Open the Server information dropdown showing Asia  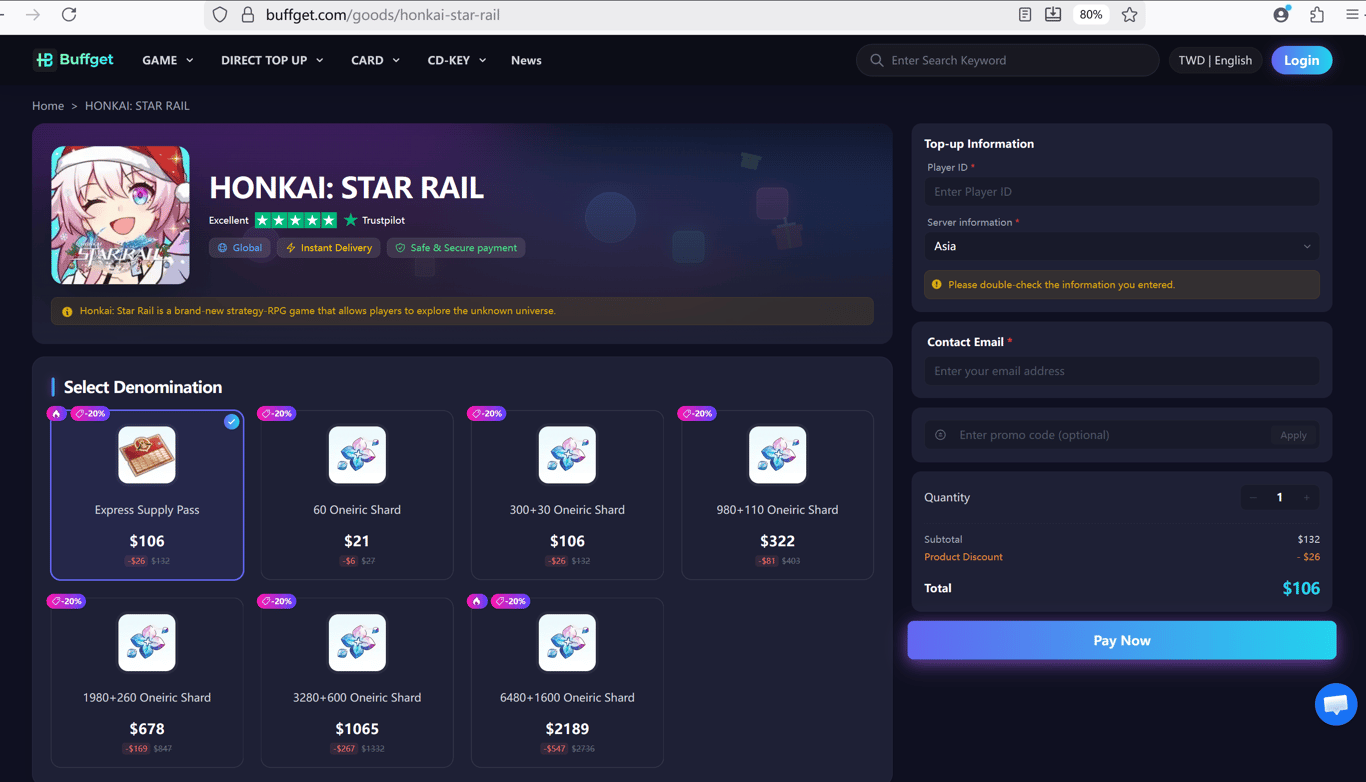tap(1122, 246)
